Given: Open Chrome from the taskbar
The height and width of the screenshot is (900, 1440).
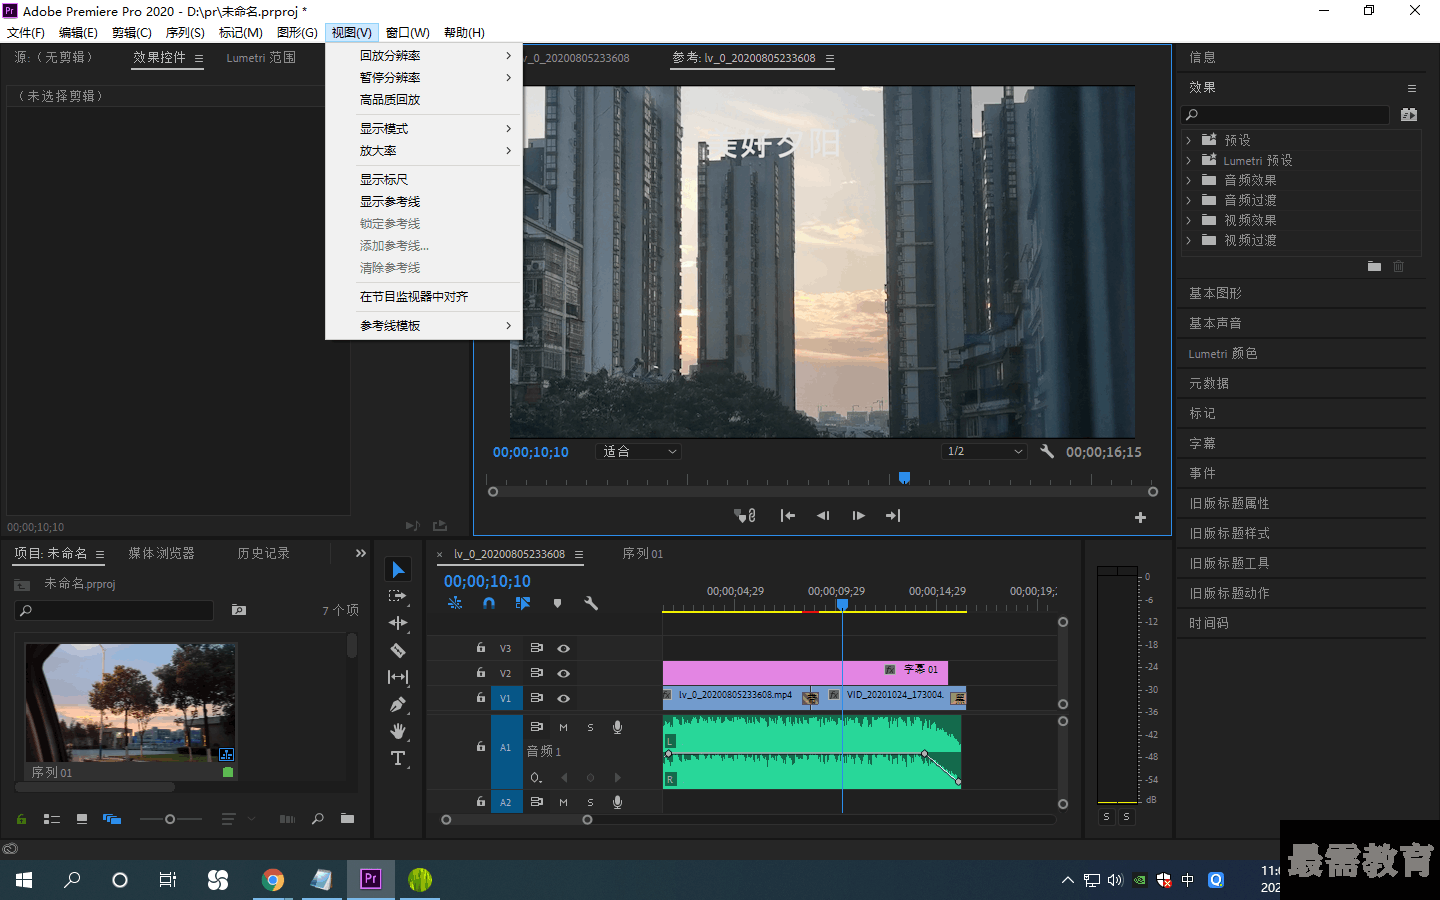Looking at the screenshot, I should 273,880.
